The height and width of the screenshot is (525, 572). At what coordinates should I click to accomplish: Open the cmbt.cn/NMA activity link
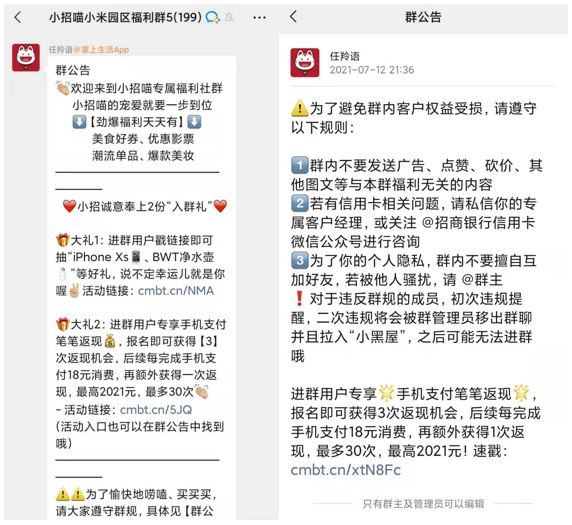tap(176, 291)
